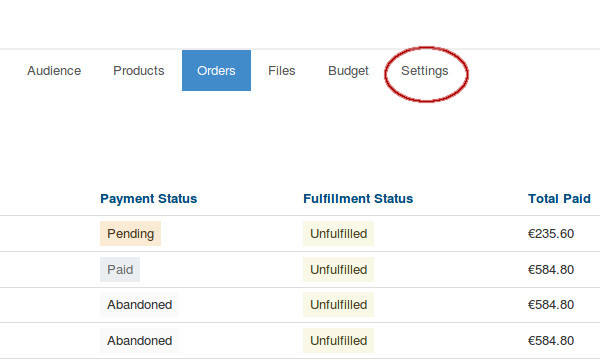Sort by Total Paid column header
The image size is (600, 360).
(559, 199)
